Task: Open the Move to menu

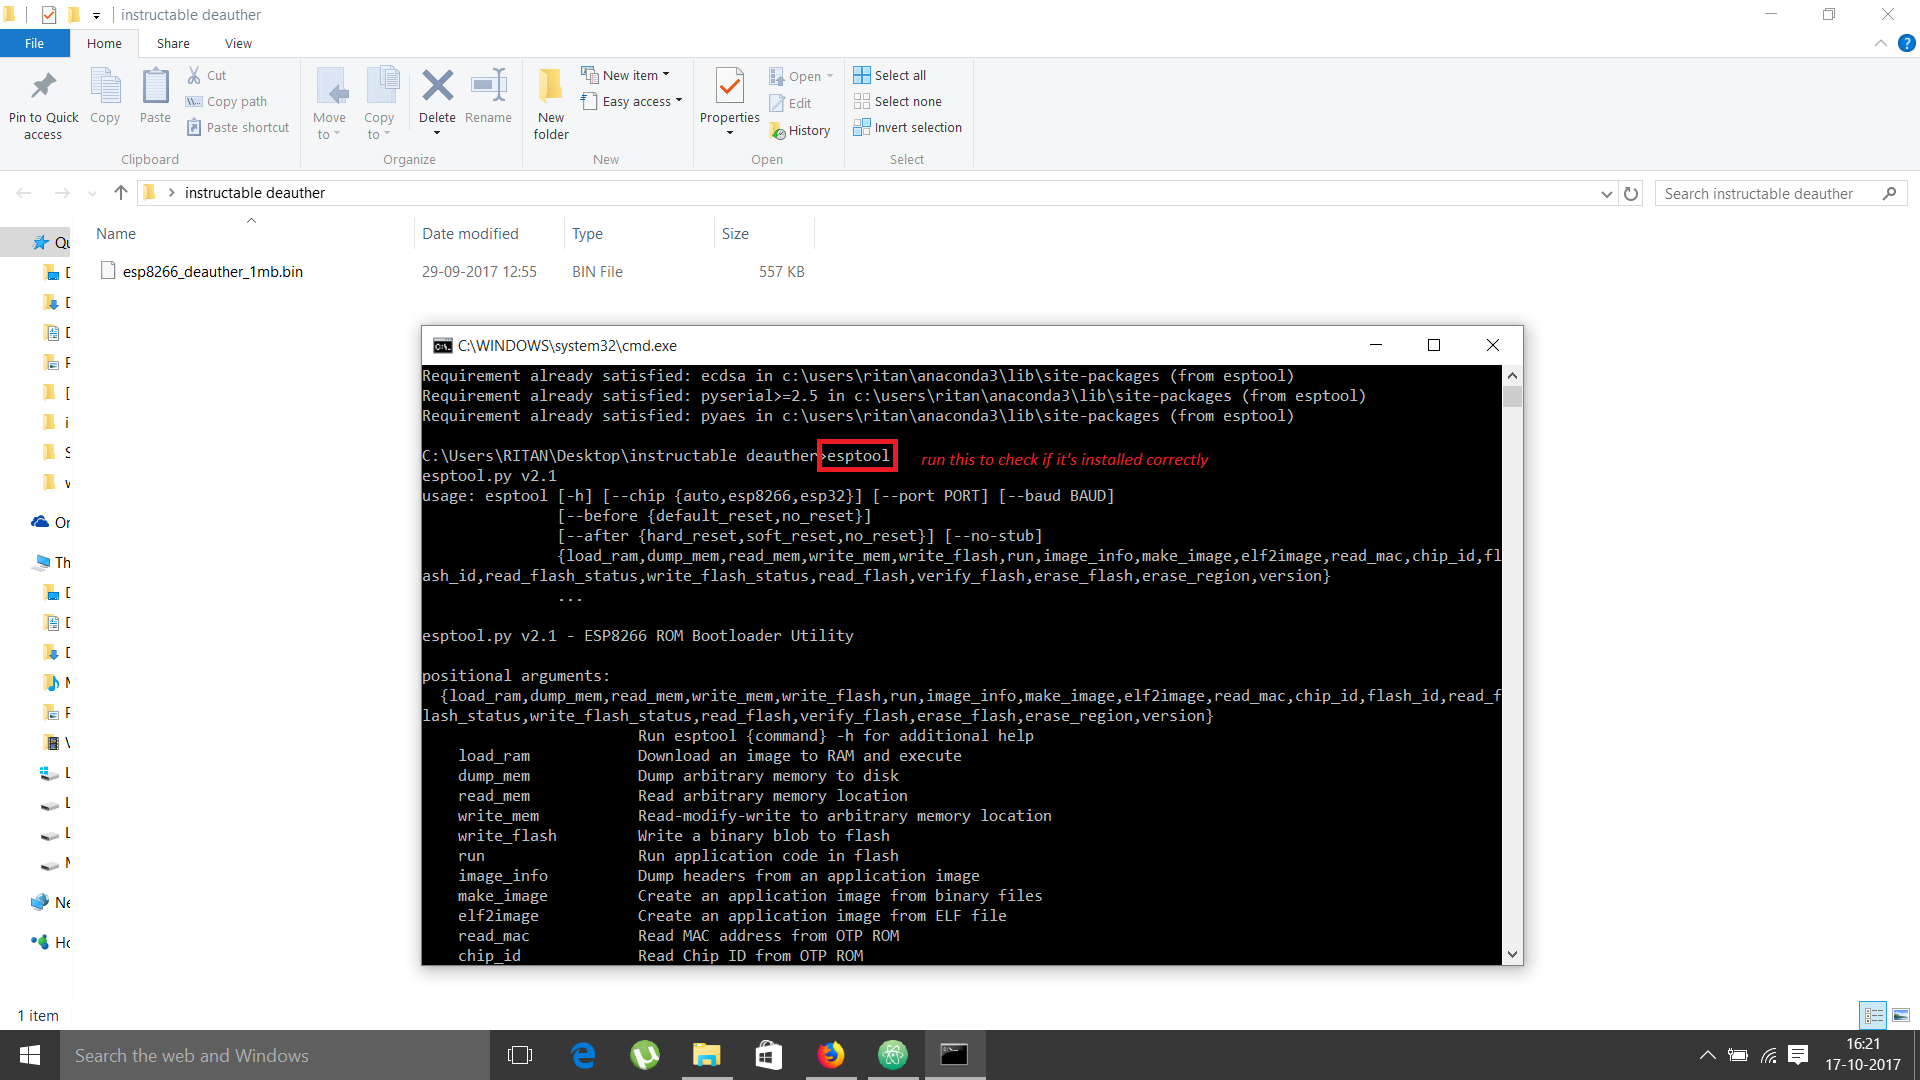Action: pyautogui.click(x=329, y=104)
